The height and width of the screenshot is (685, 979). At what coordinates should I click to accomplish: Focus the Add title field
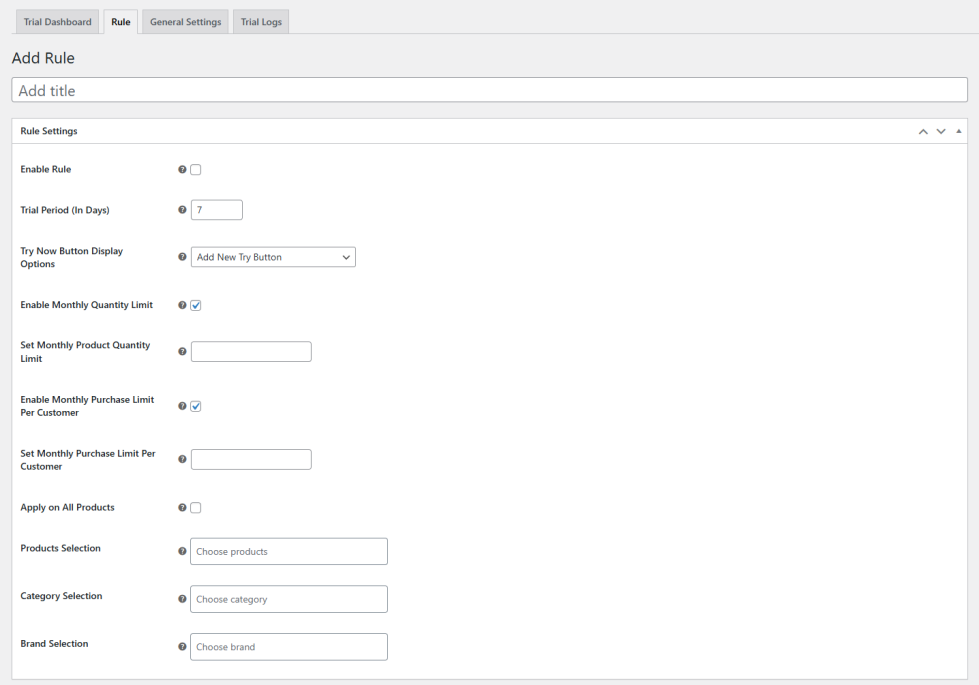(489, 90)
